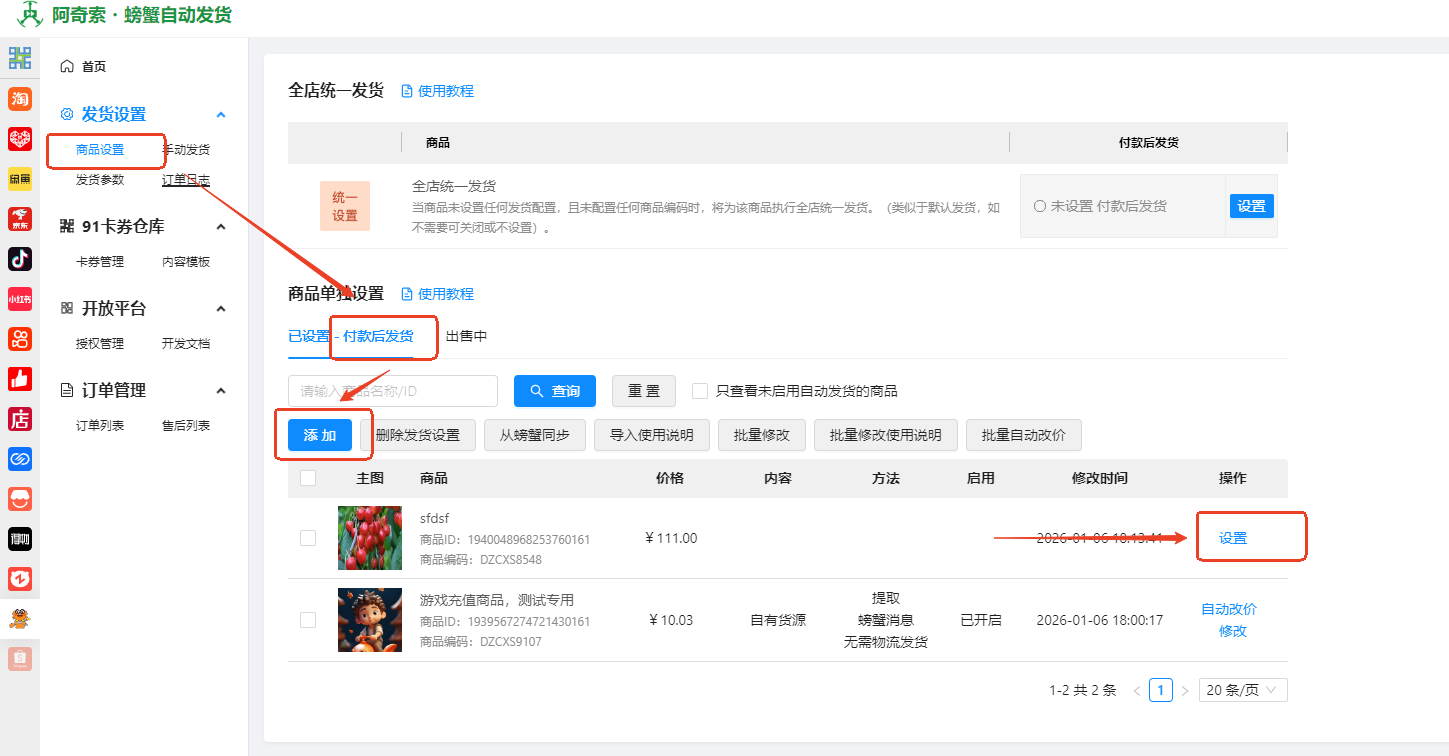Open the Douyin music-note platform icon
1449x756 pixels.
pyautogui.click(x=20, y=259)
